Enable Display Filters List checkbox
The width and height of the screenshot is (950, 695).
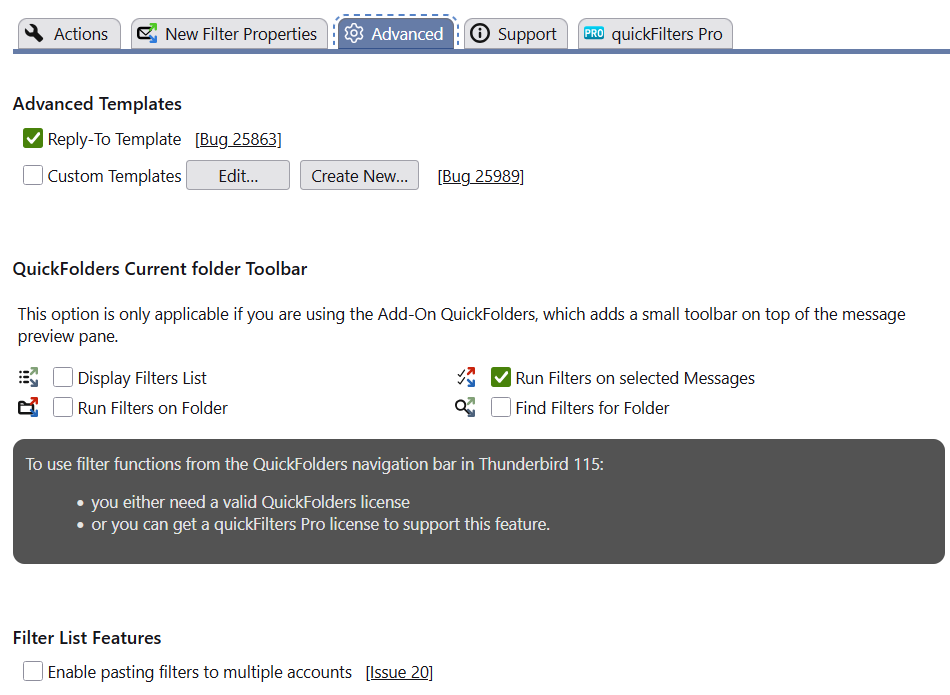(63, 378)
